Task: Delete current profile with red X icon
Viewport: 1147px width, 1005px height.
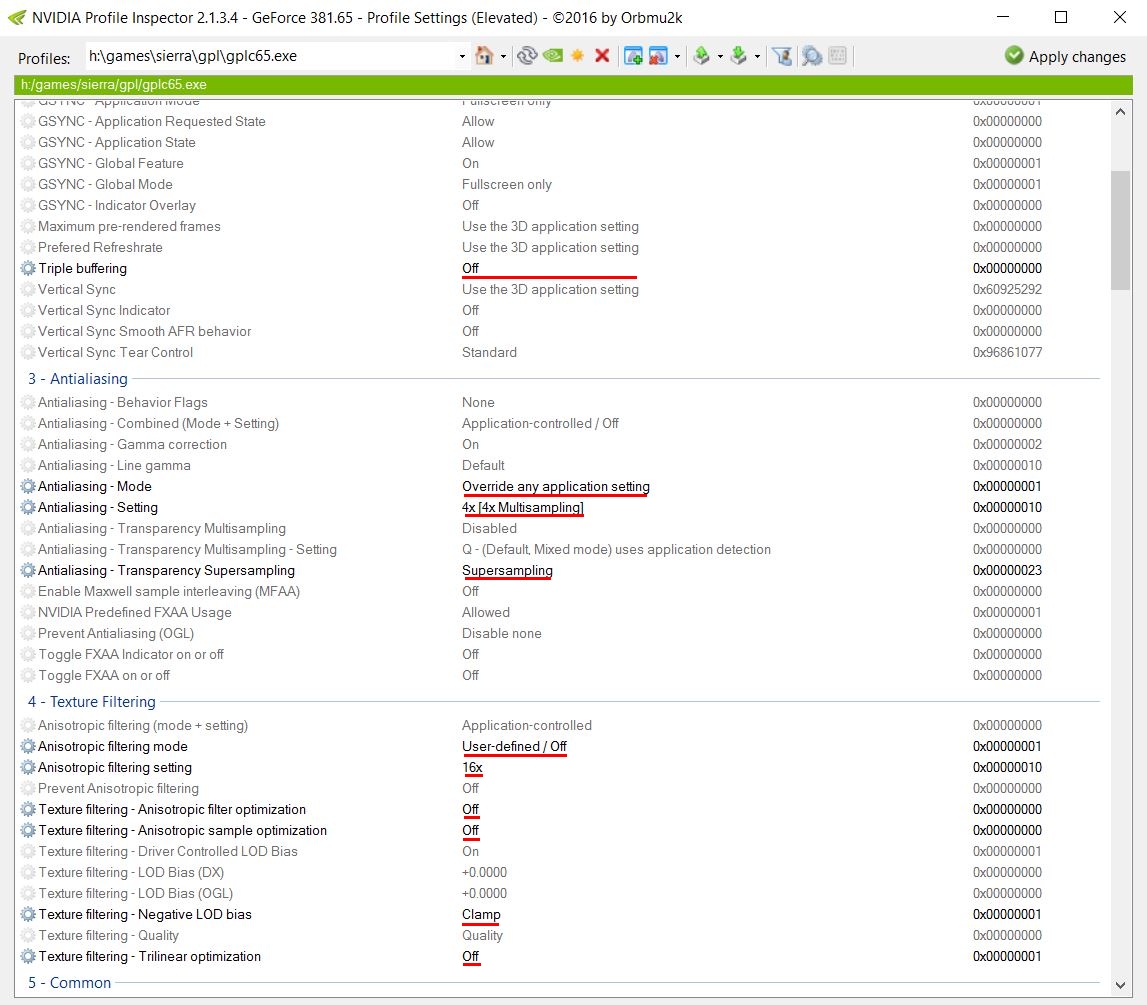Action: 602,56
